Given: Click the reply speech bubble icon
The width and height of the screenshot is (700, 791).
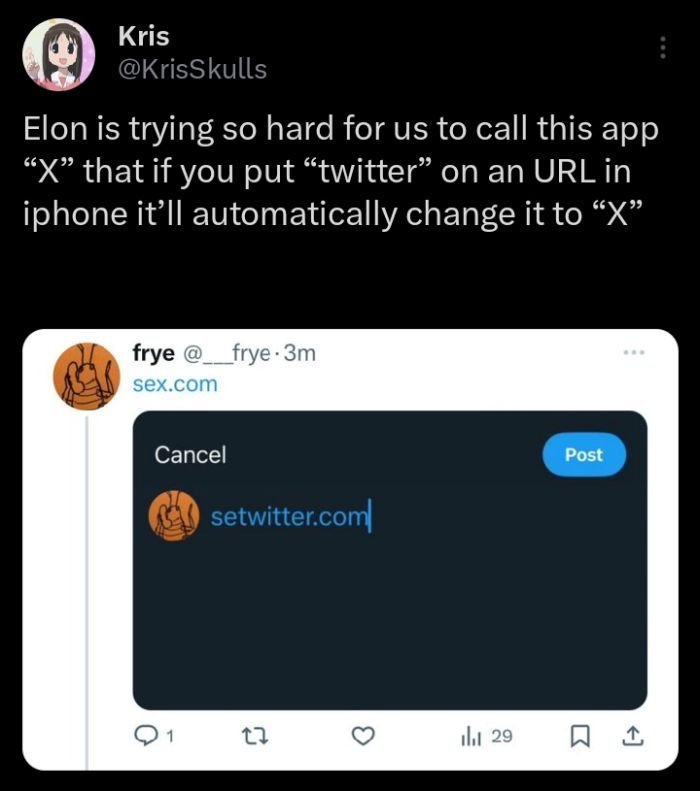Looking at the screenshot, I should pyautogui.click(x=145, y=738).
